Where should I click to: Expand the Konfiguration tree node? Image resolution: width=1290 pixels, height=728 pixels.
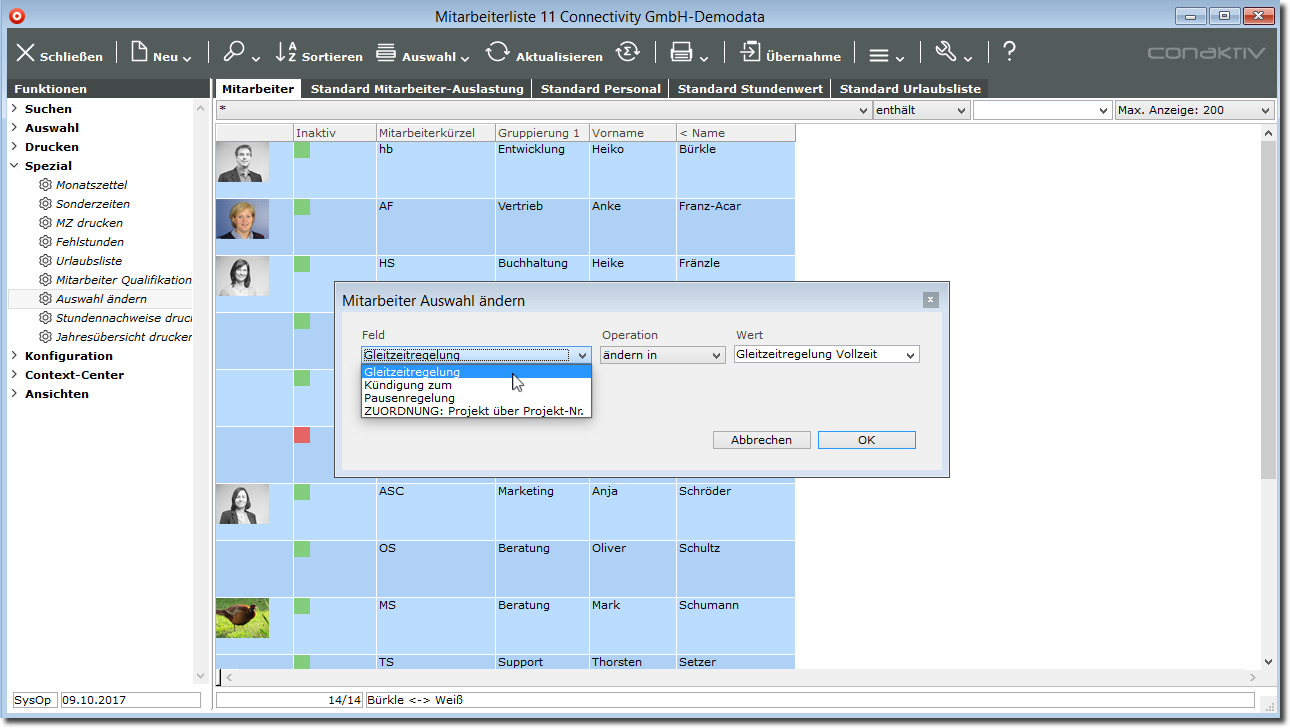pyautogui.click(x=14, y=356)
